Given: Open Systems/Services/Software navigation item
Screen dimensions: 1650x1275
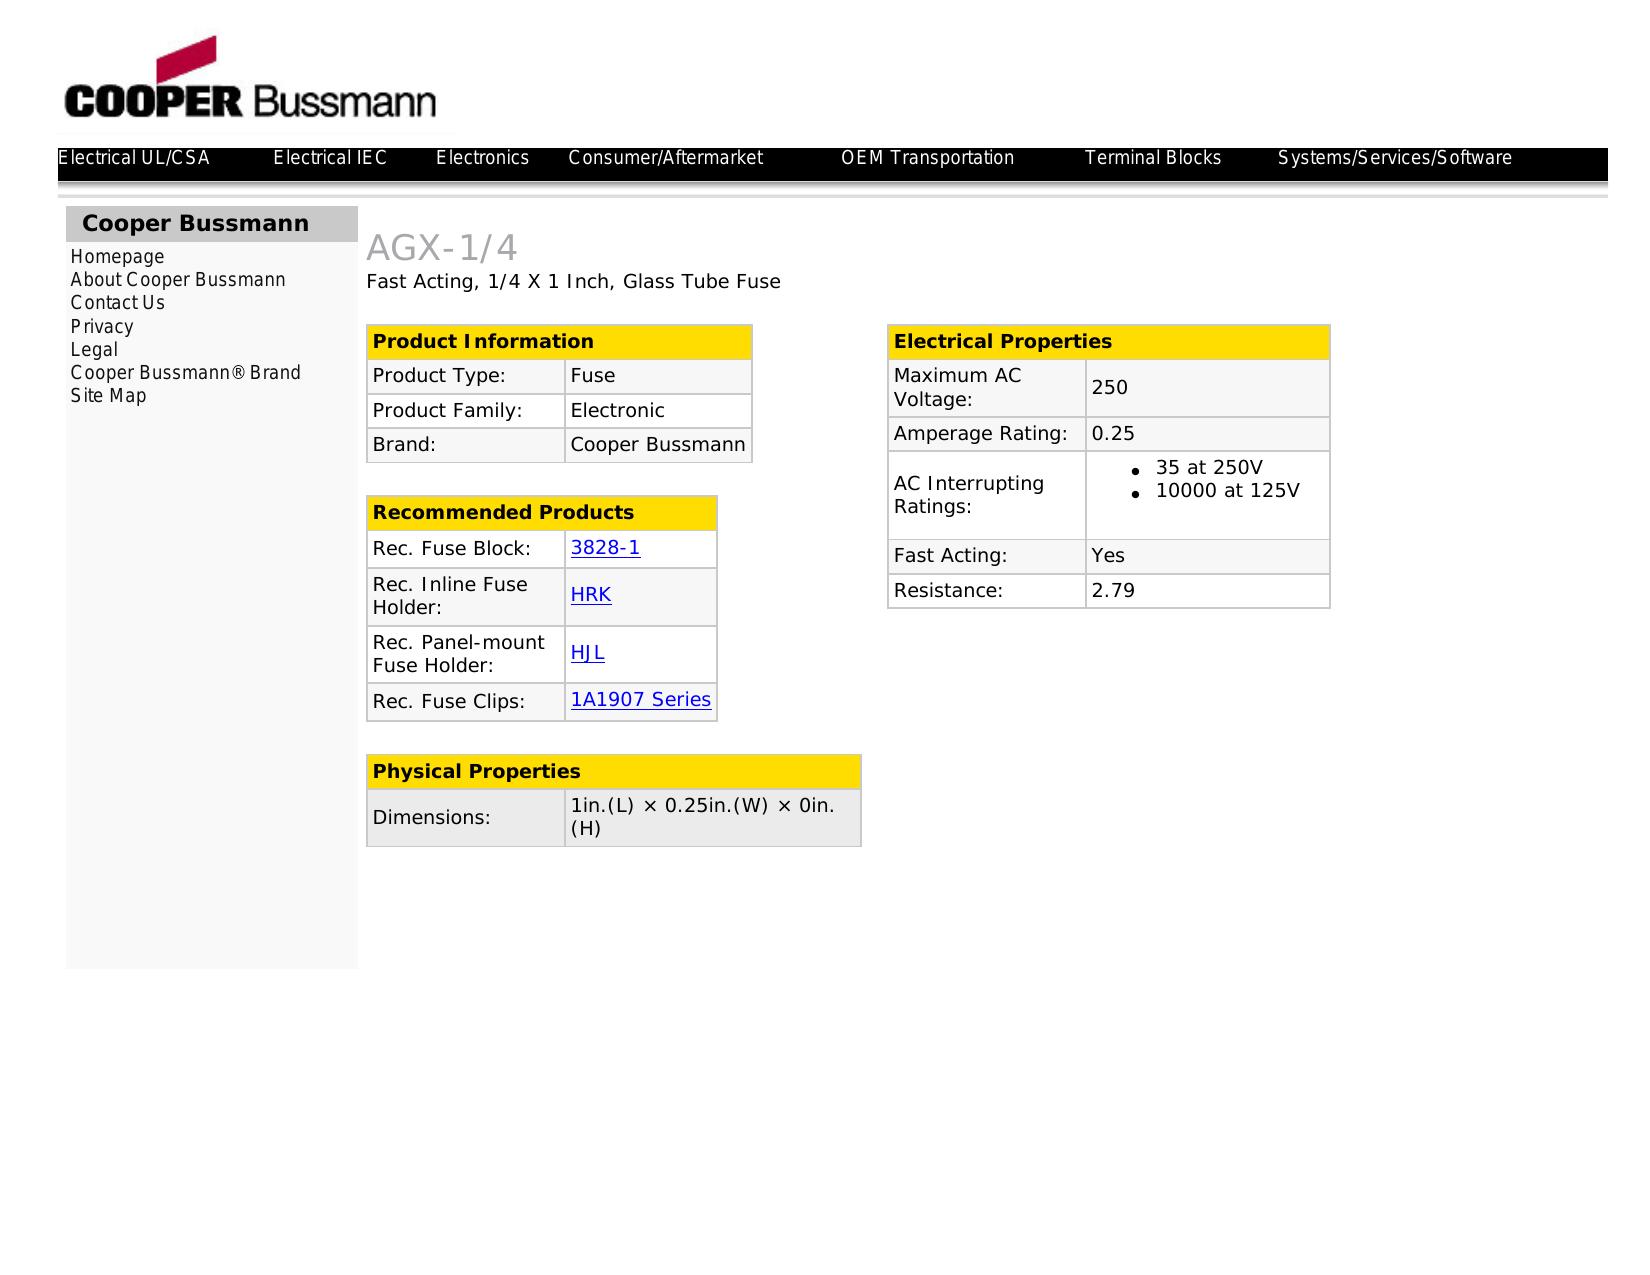Looking at the screenshot, I should tap(1394, 158).
